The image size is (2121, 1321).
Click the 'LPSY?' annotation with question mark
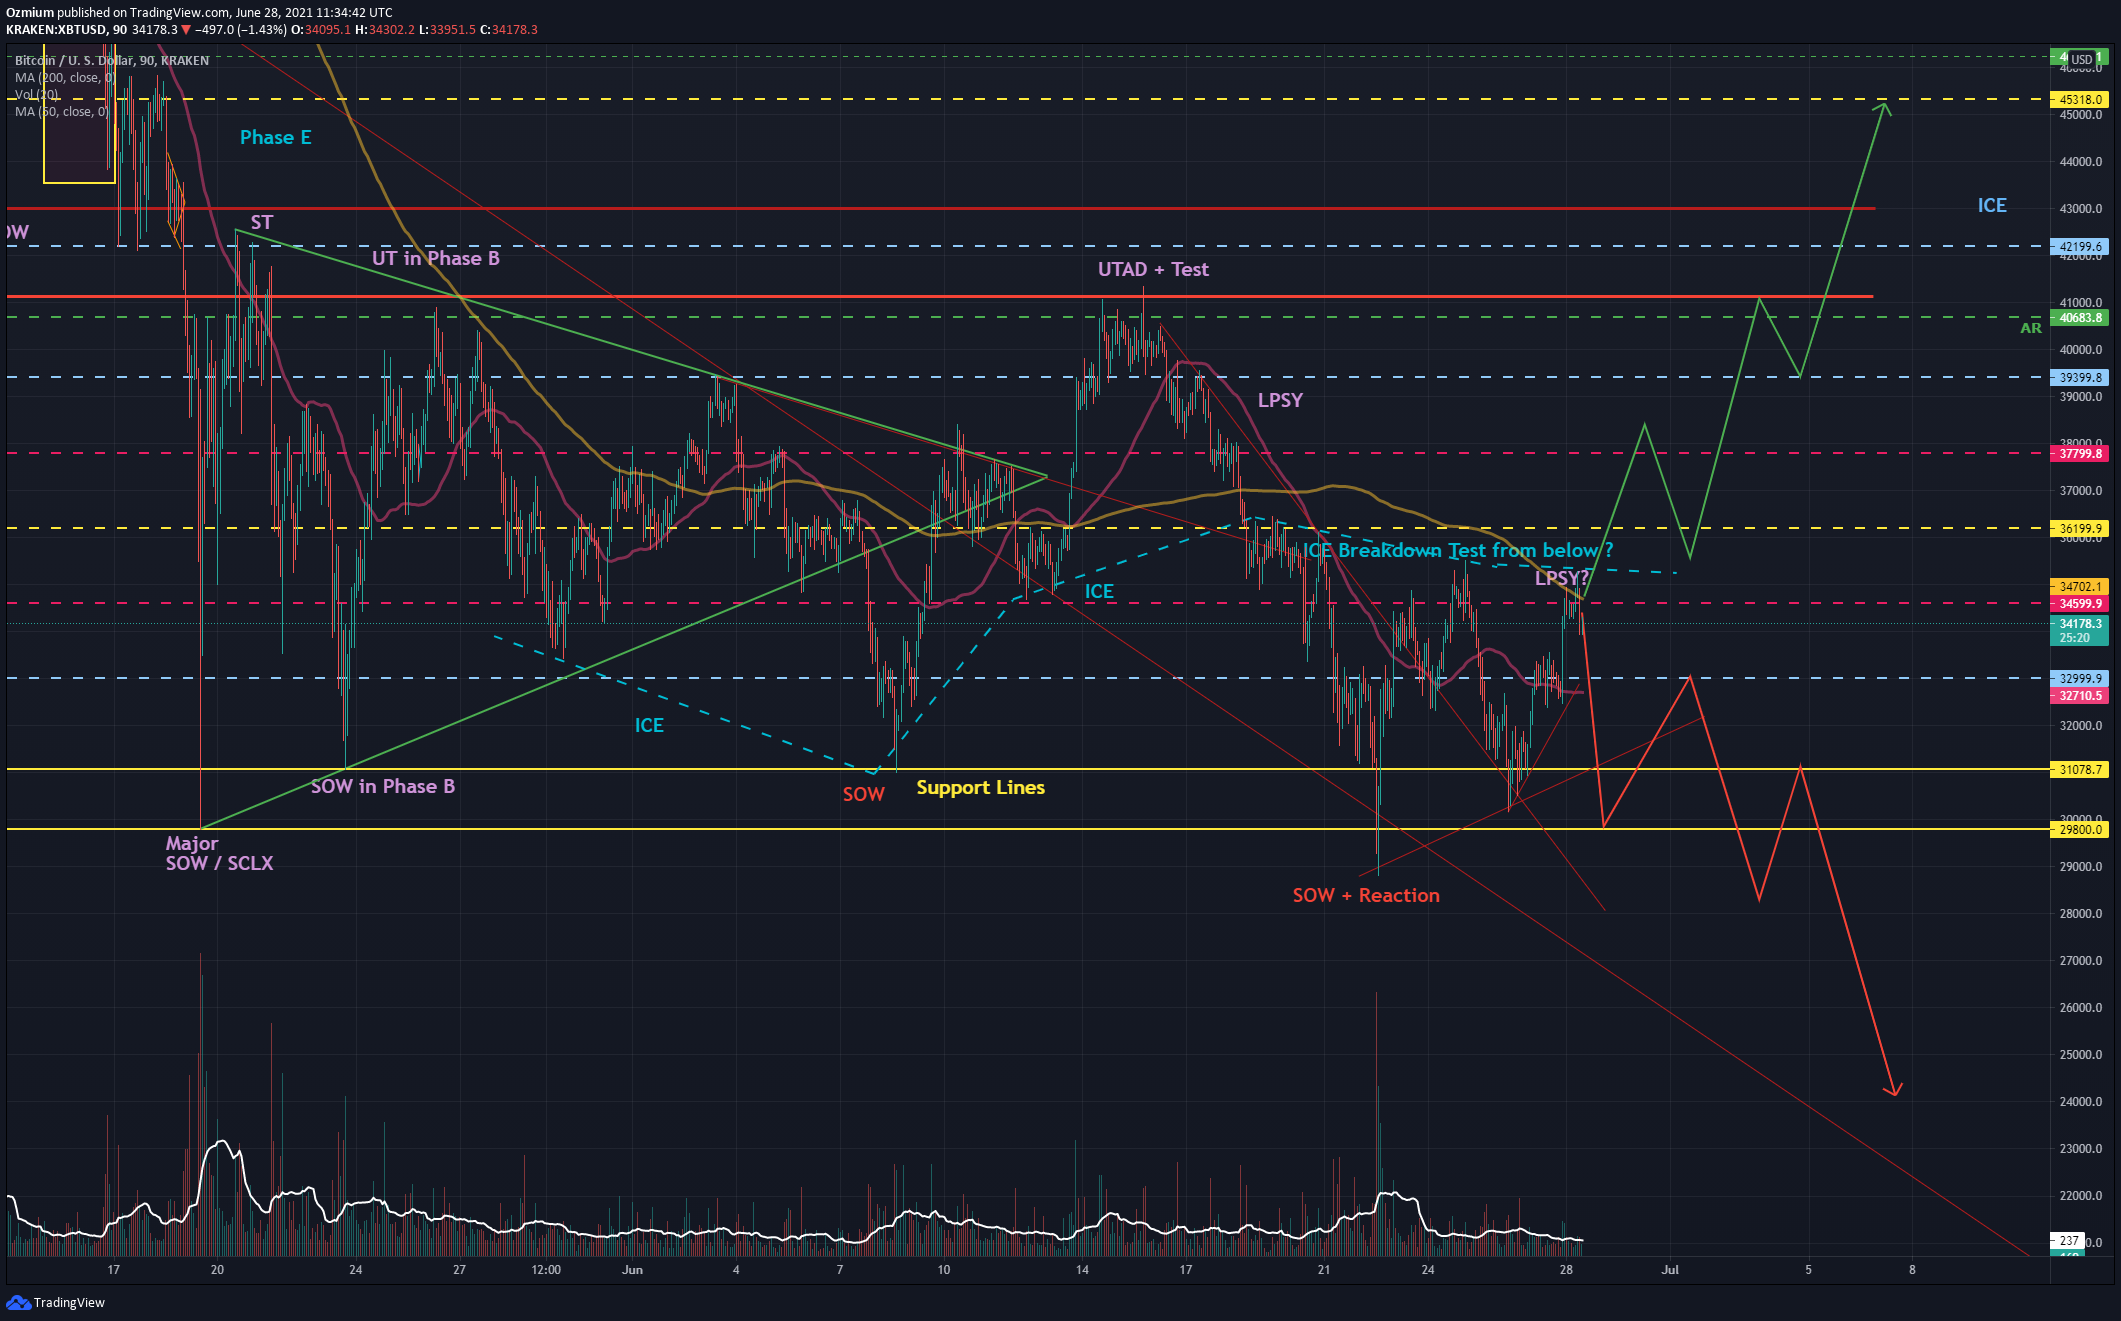point(1562,577)
